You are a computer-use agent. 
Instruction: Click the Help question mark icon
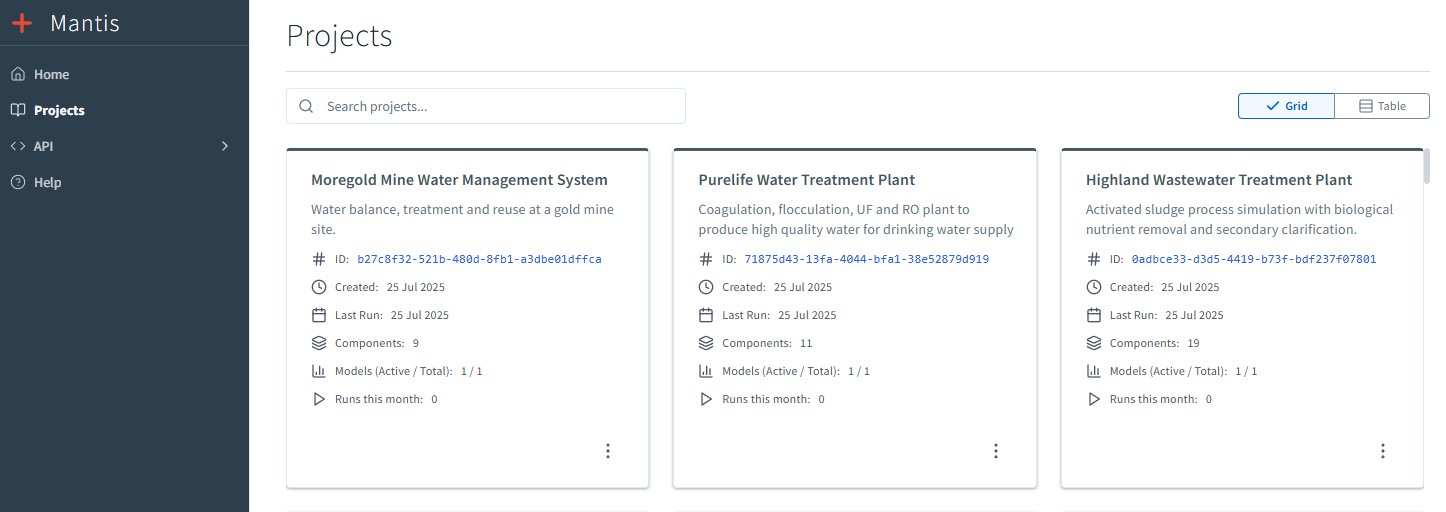(17, 182)
